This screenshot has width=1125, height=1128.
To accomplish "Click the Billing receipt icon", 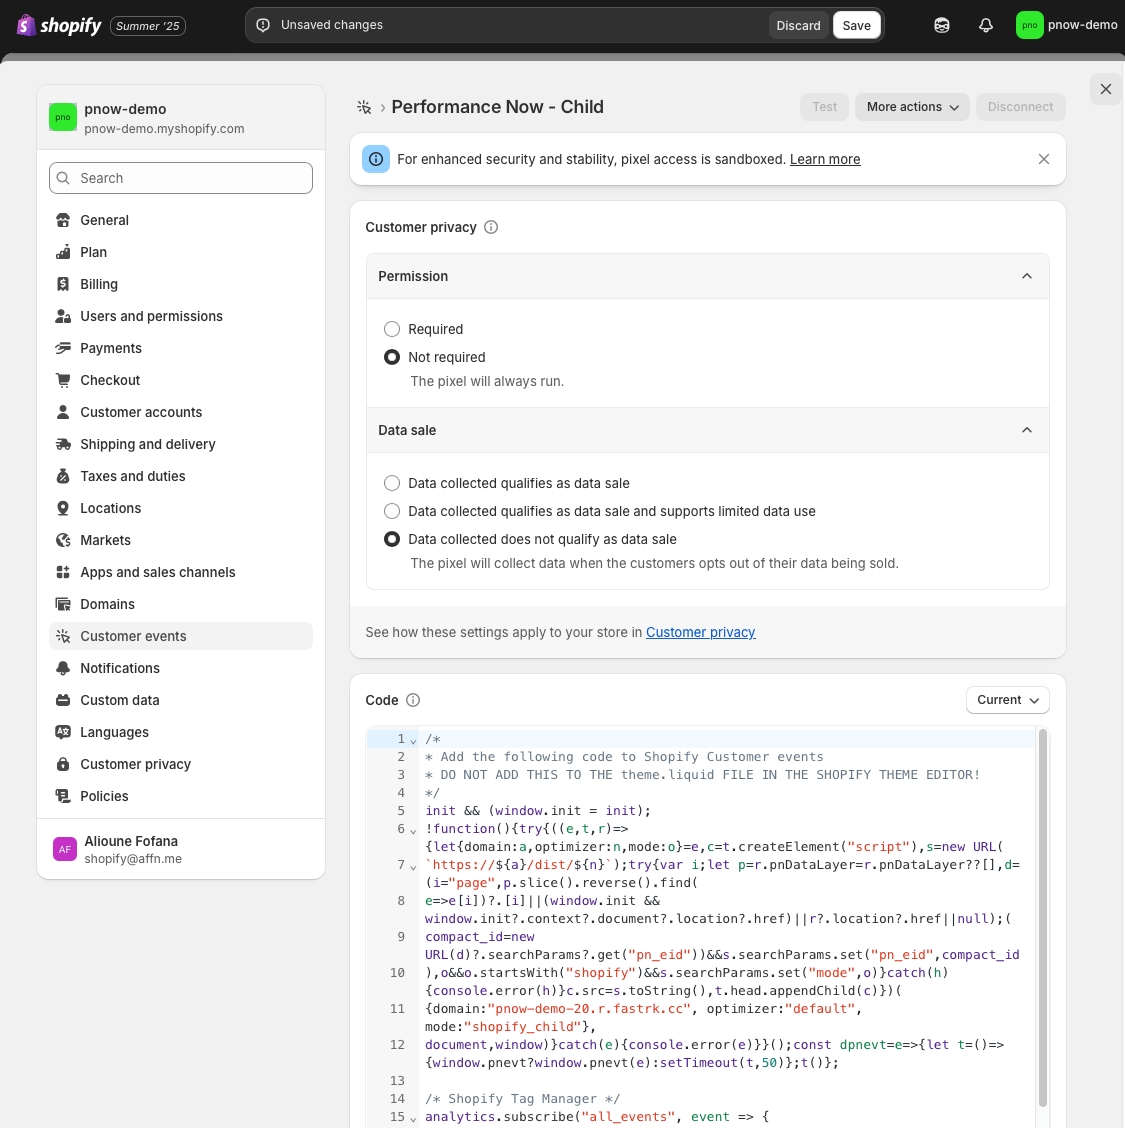I will pyautogui.click(x=63, y=284).
